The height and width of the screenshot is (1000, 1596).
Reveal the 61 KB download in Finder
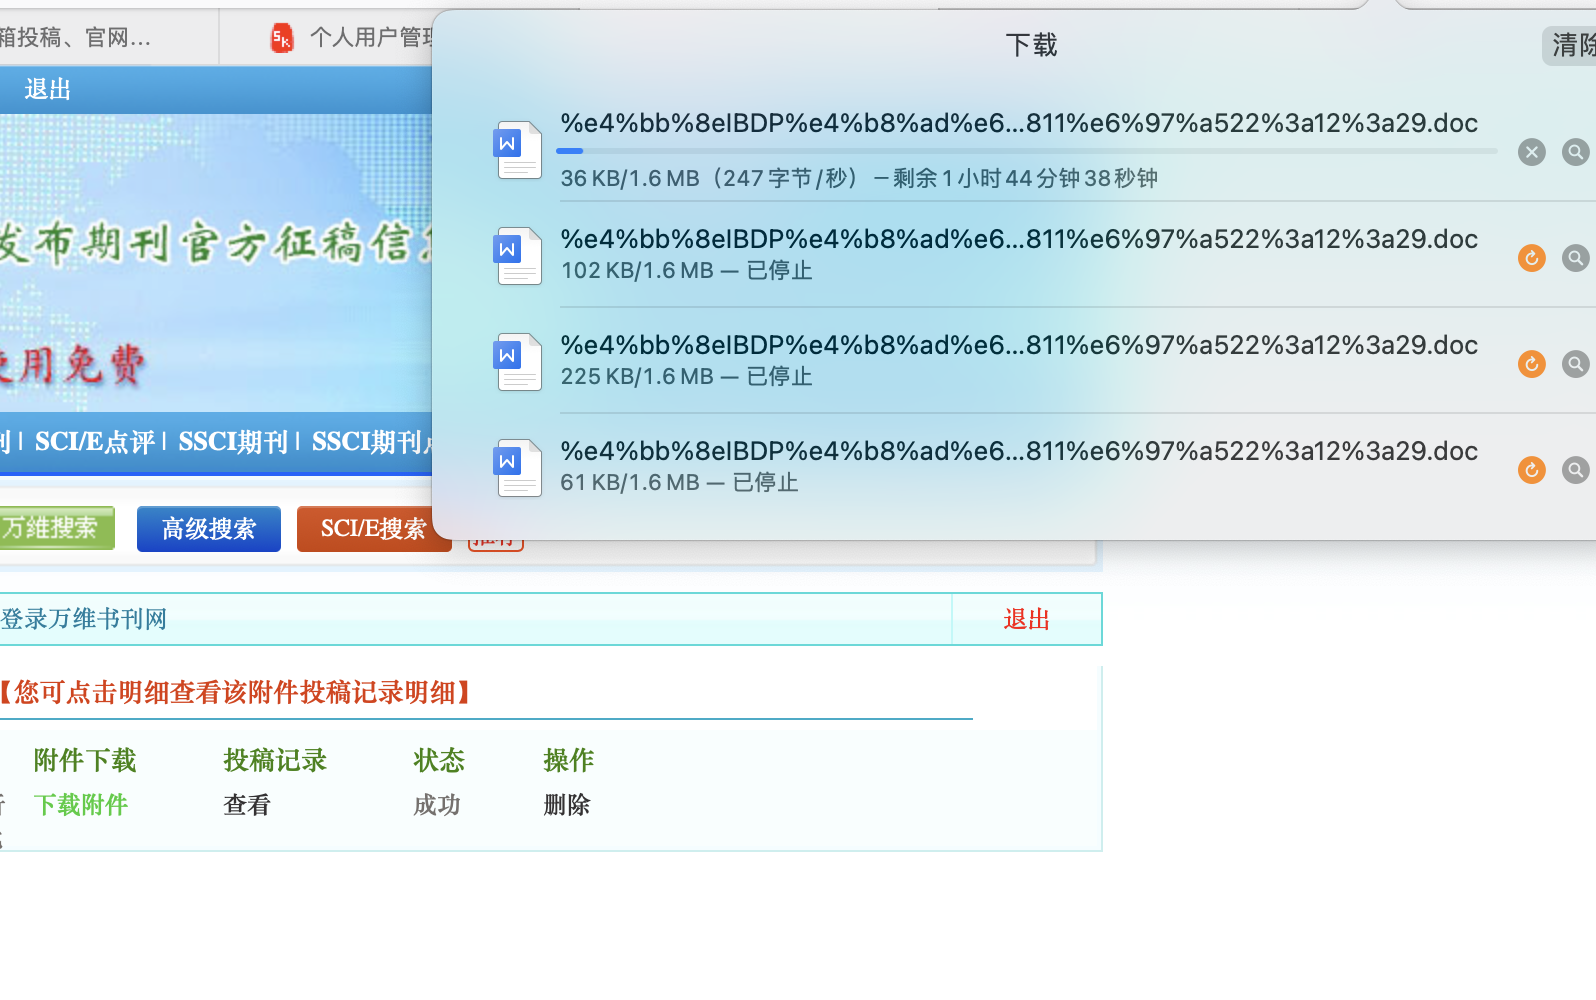pyautogui.click(x=1575, y=470)
